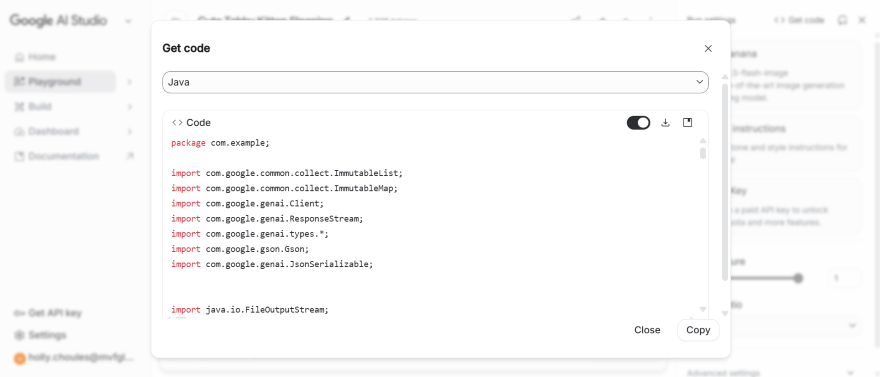Click the "package com.example;" code line
The height and width of the screenshot is (377, 880).
220,143
